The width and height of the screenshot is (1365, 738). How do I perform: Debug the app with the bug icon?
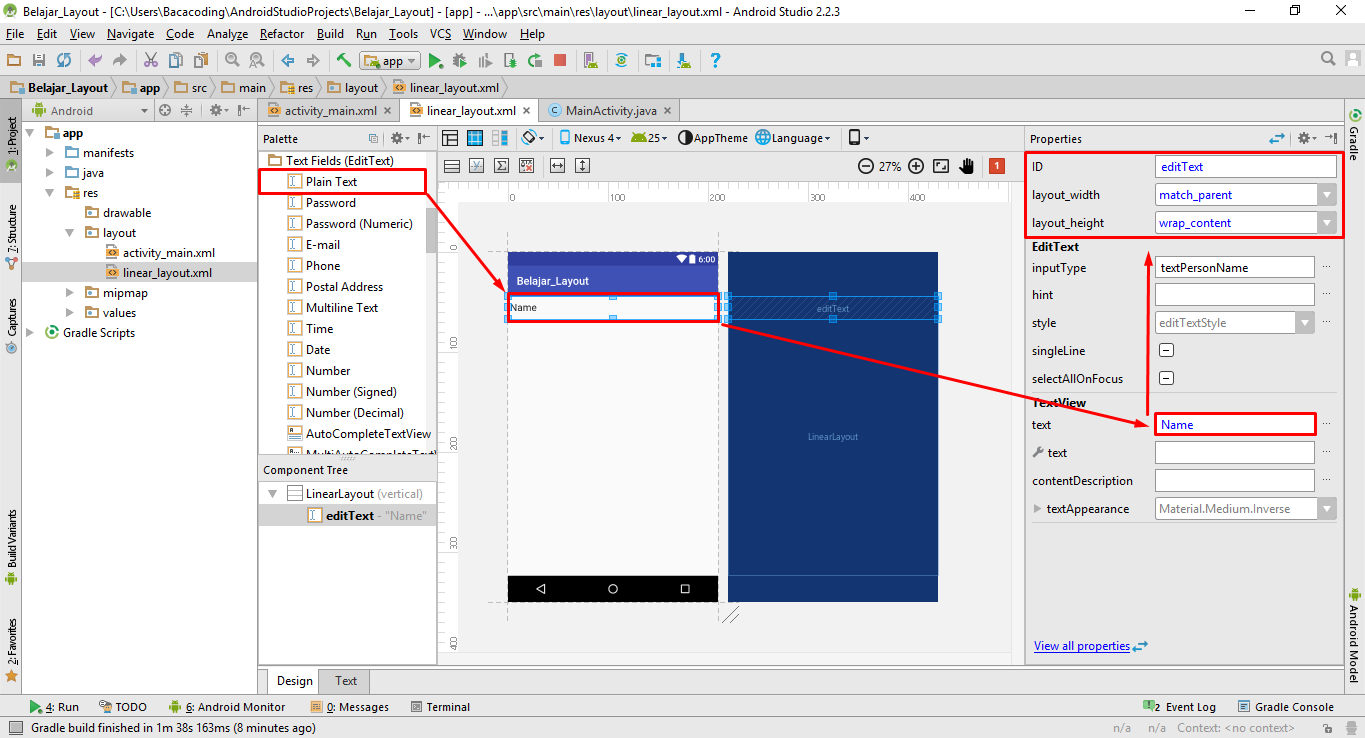pyautogui.click(x=459, y=60)
